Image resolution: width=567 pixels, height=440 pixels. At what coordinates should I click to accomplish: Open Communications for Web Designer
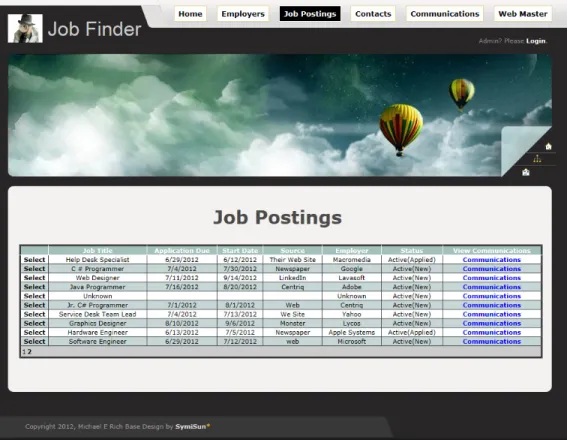(492, 278)
